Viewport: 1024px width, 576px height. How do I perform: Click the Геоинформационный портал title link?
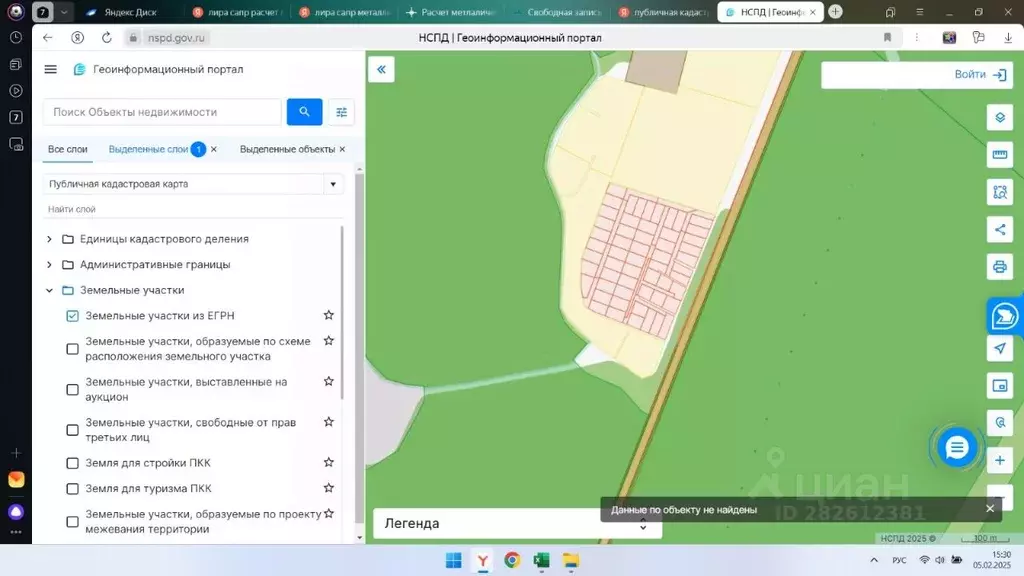point(168,69)
